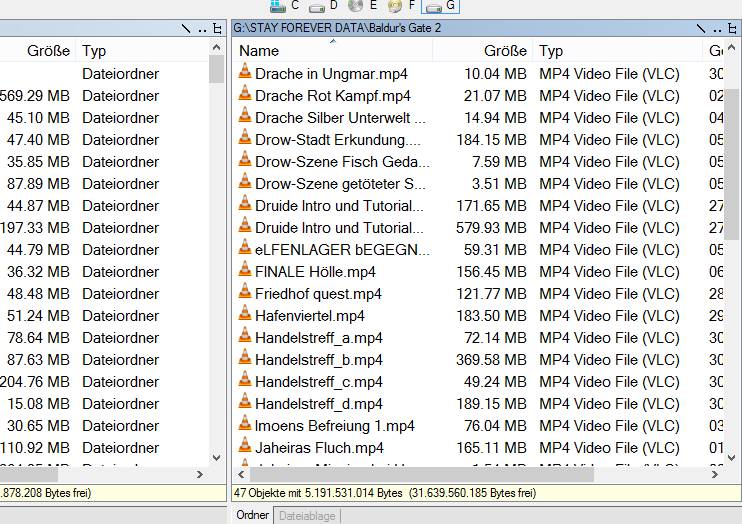Select file Drow-Szene getöteter S...

[340, 184]
